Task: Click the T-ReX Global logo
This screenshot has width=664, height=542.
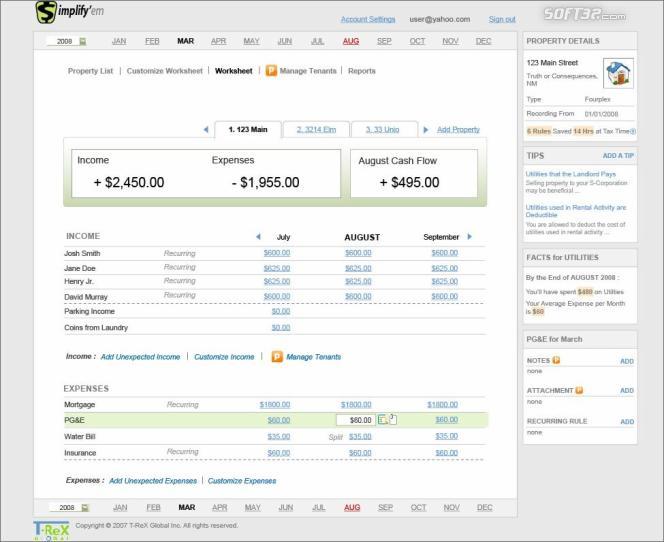Action: 51,531
